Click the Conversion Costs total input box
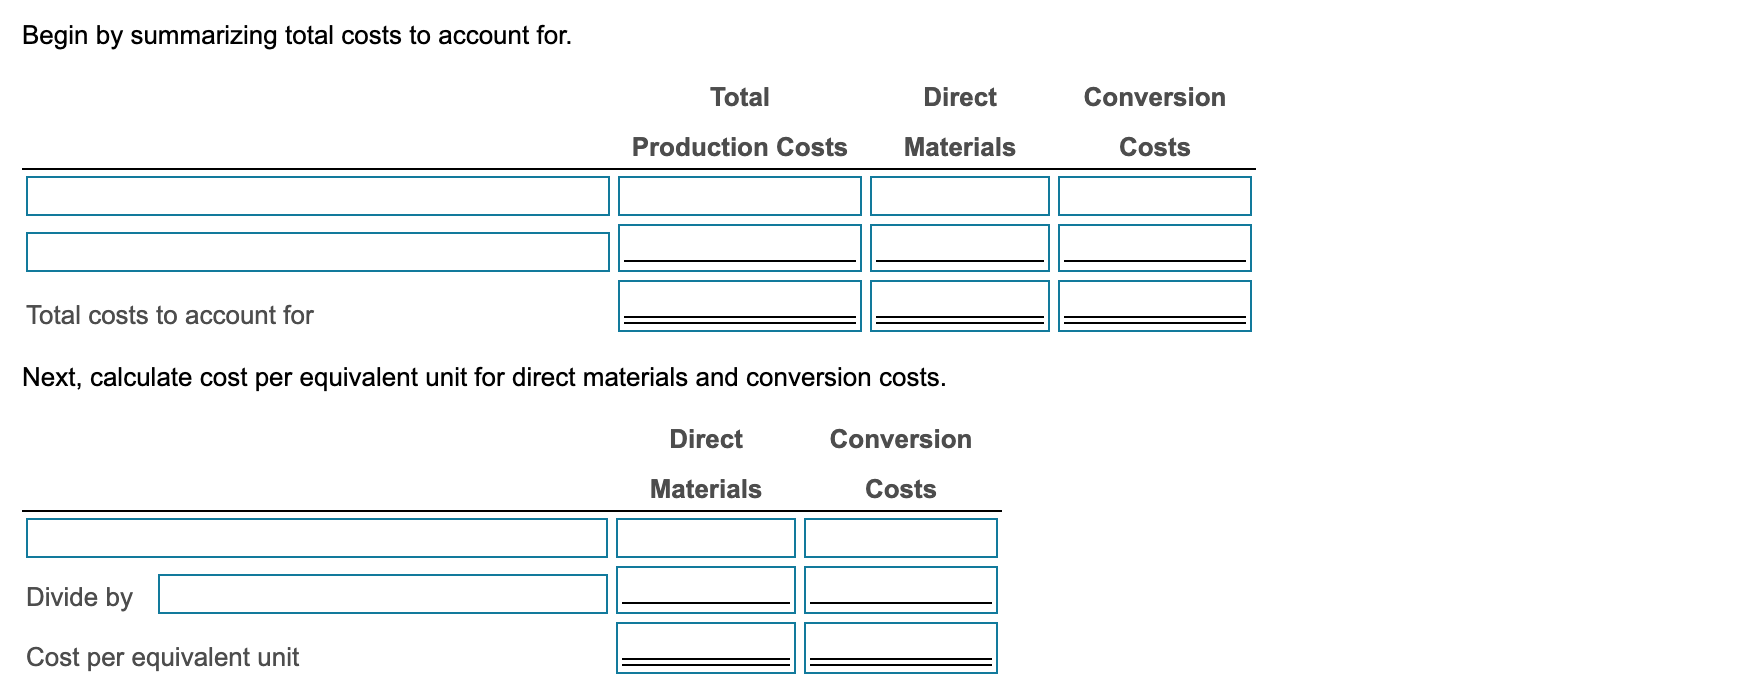This screenshot has height=696, width=1740. pos(1153,308)
